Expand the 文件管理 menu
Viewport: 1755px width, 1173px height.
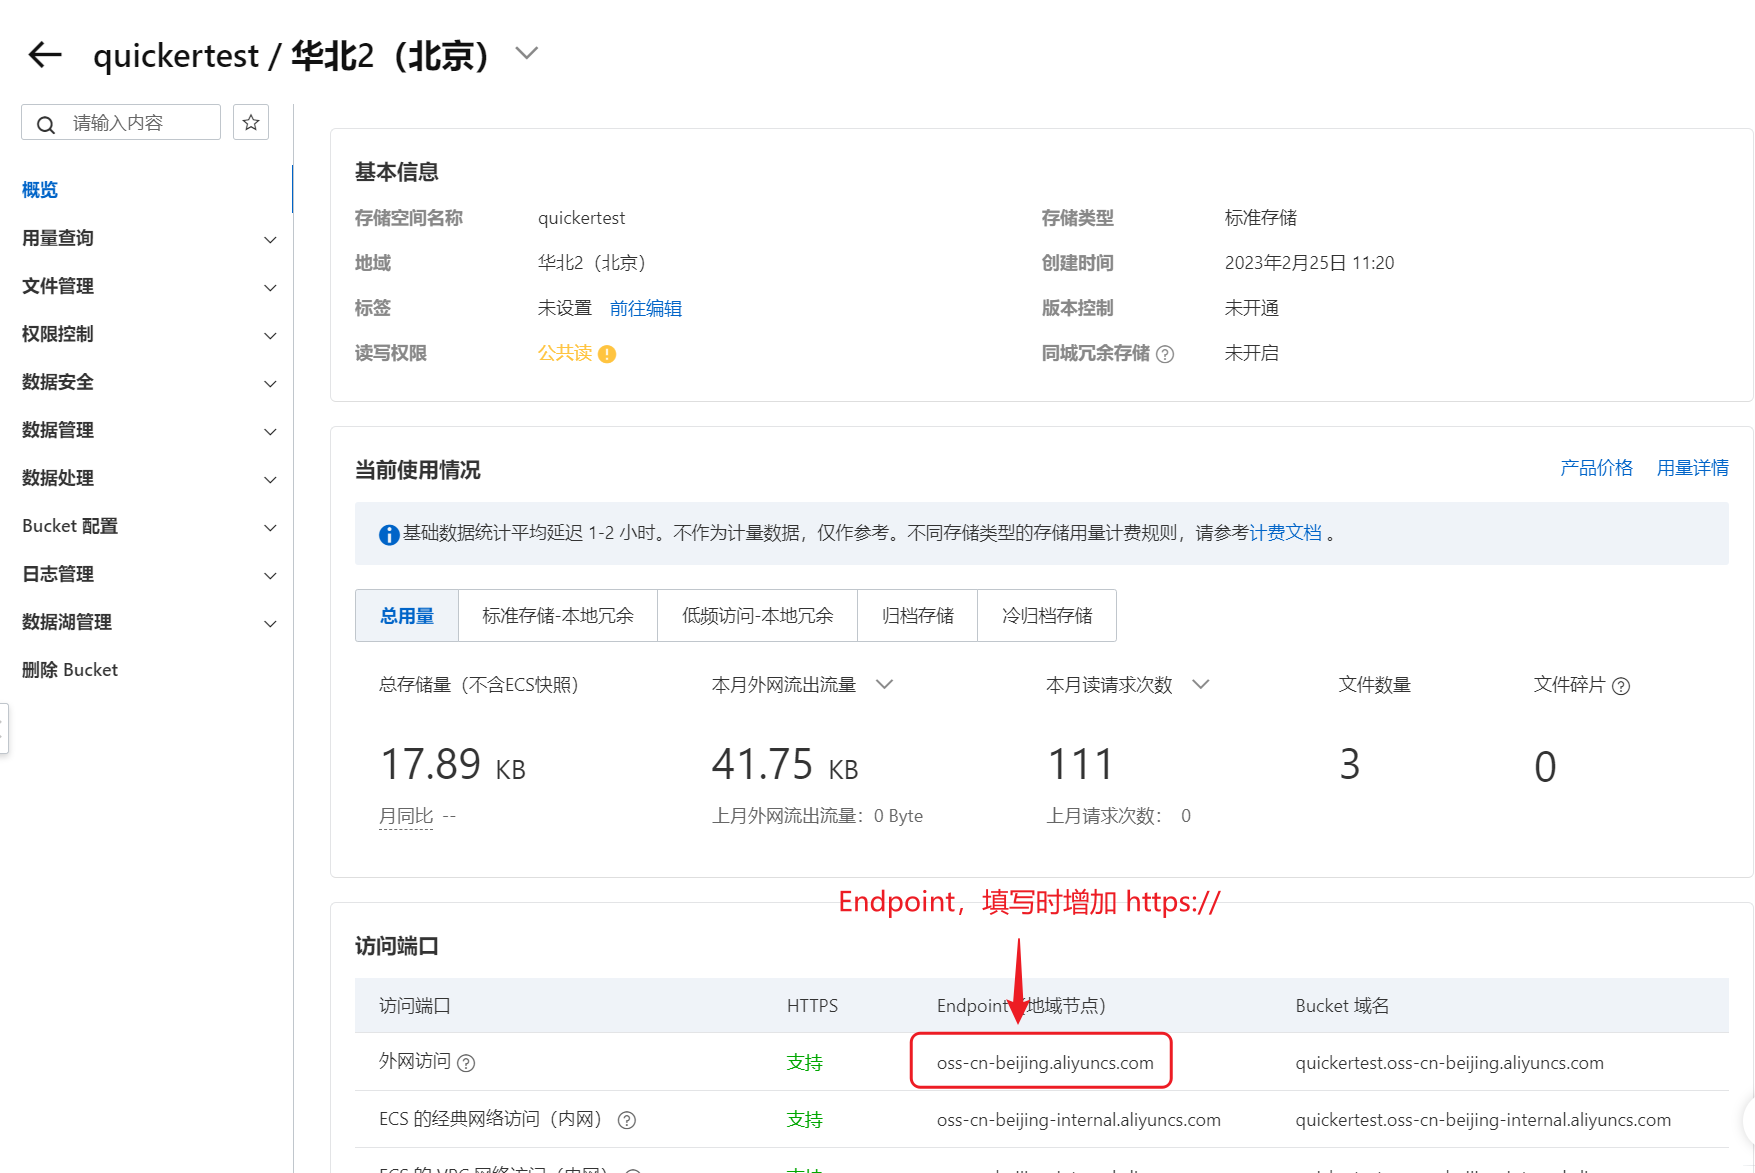coord(148,286)
